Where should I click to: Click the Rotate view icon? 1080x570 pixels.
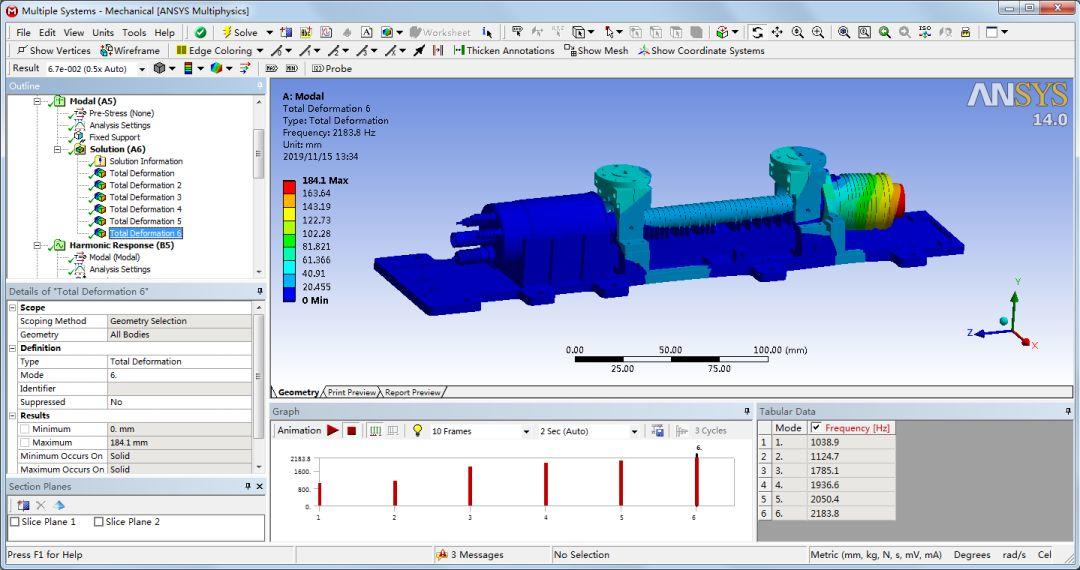tap(758, 32)
